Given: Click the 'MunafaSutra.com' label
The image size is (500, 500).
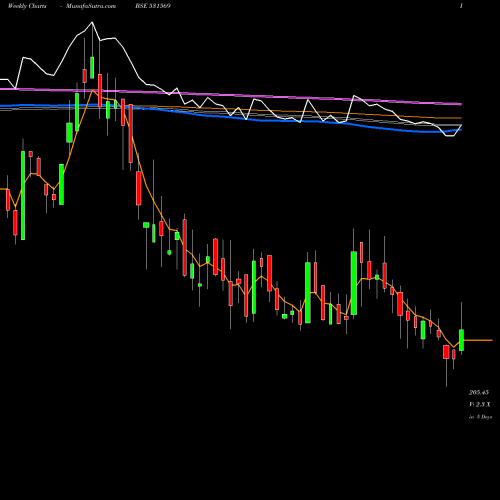Looking at the screenshot, I should point(91,6).
